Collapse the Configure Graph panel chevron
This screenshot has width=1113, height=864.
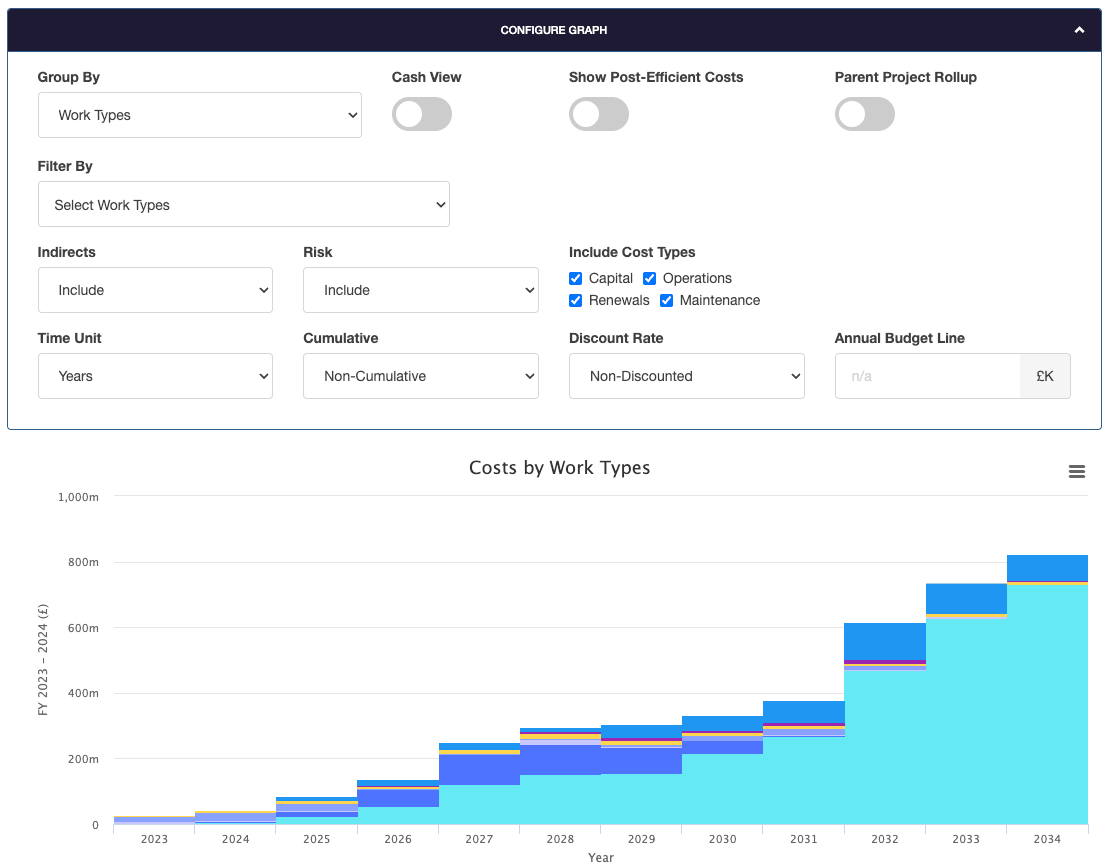coord(1079,30)
